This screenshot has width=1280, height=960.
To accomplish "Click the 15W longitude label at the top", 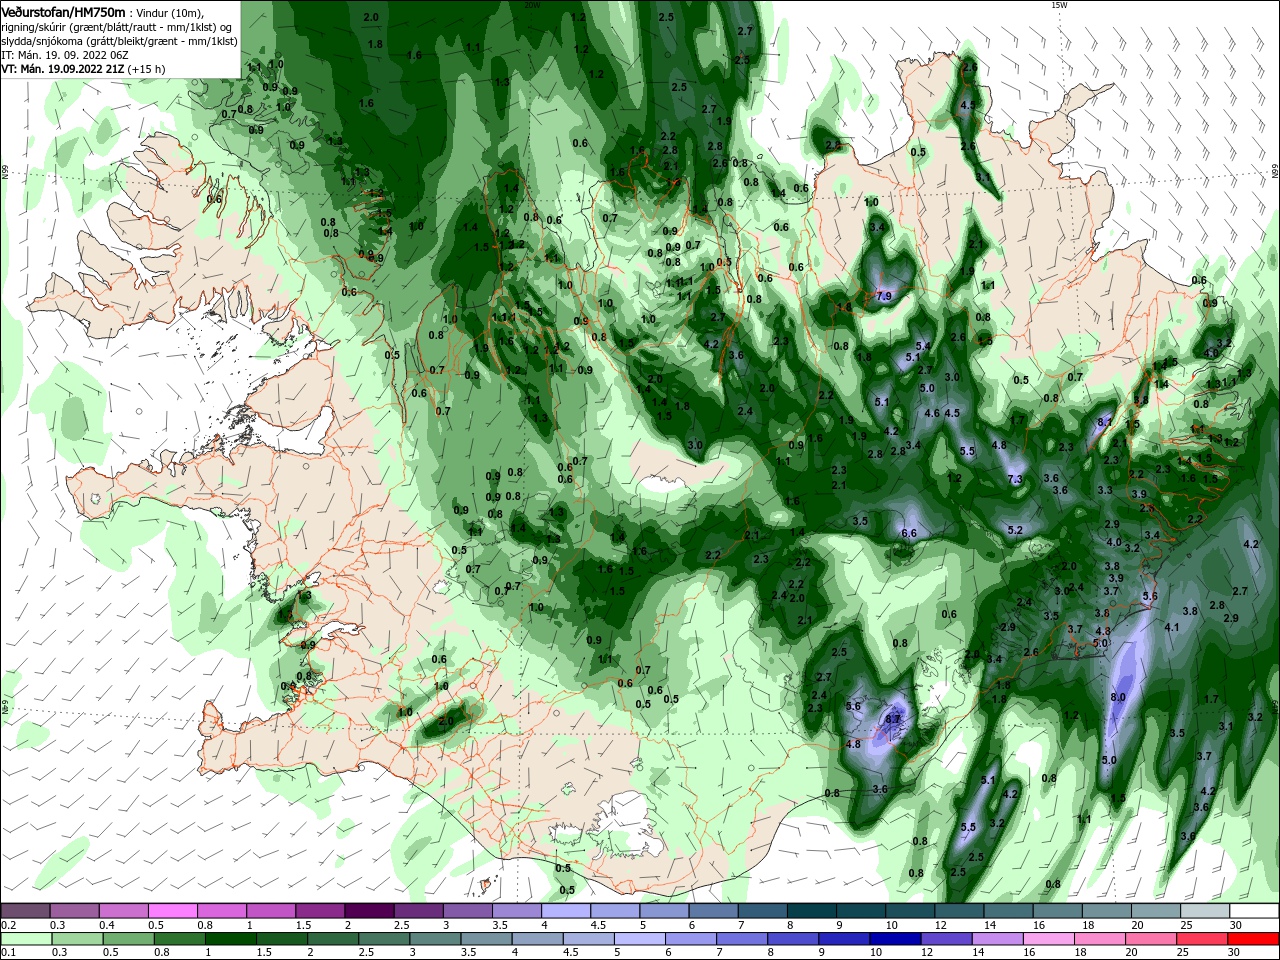I will tap(1059, 5).
